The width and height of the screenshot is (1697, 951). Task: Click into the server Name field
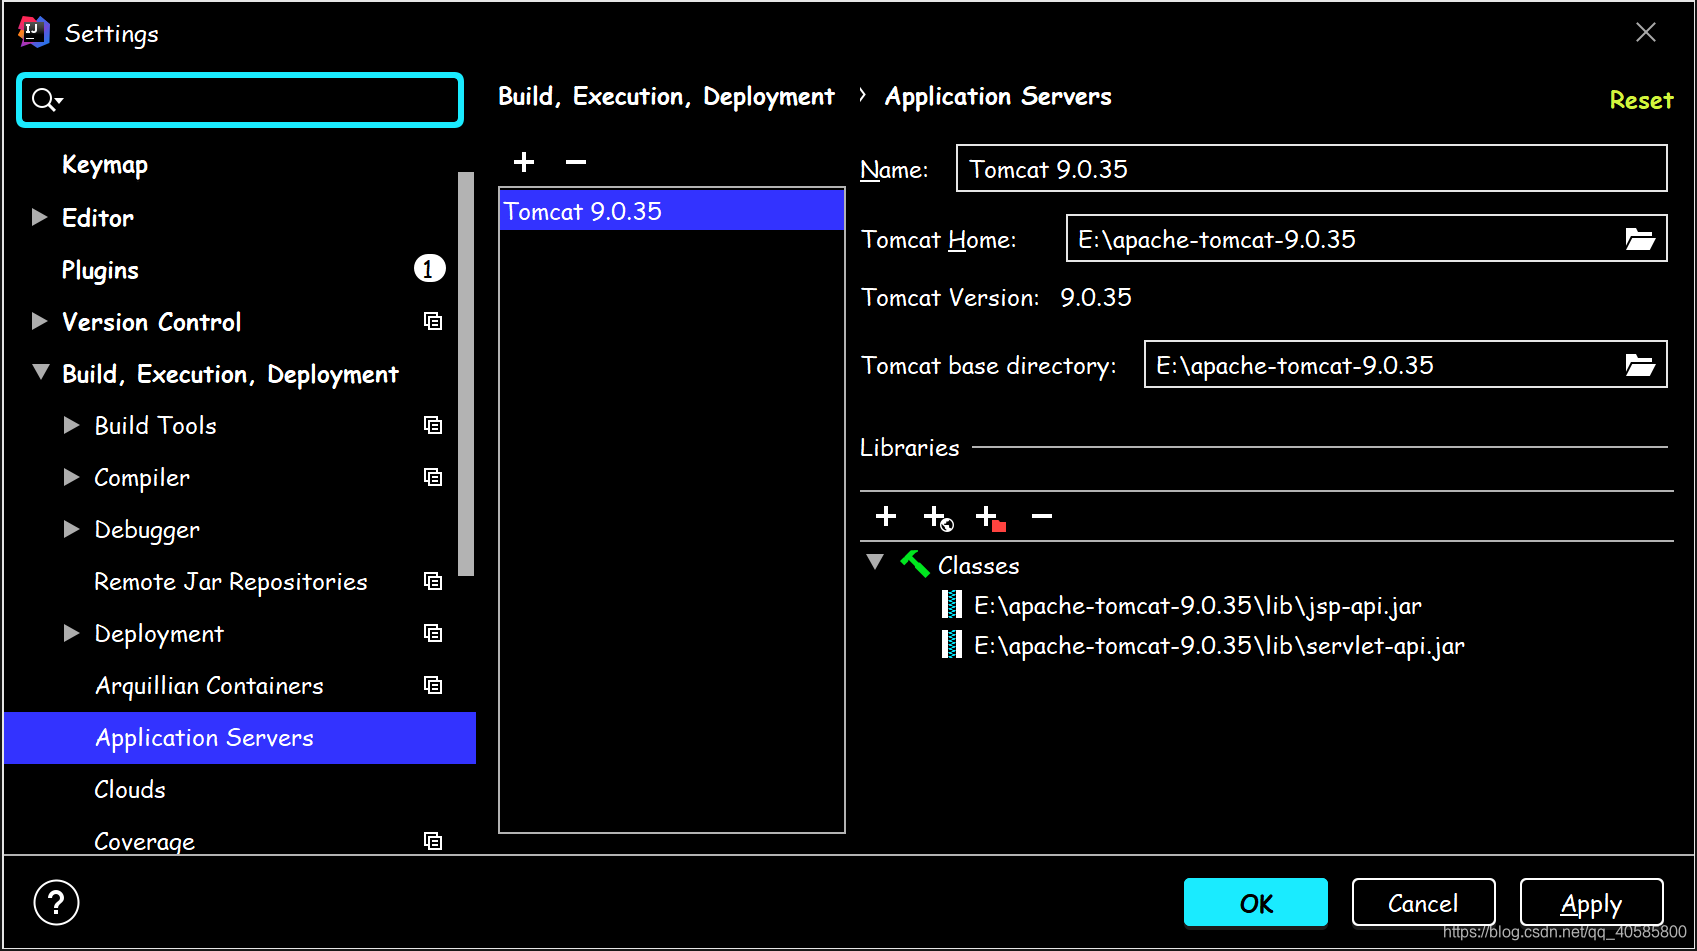1311,168
